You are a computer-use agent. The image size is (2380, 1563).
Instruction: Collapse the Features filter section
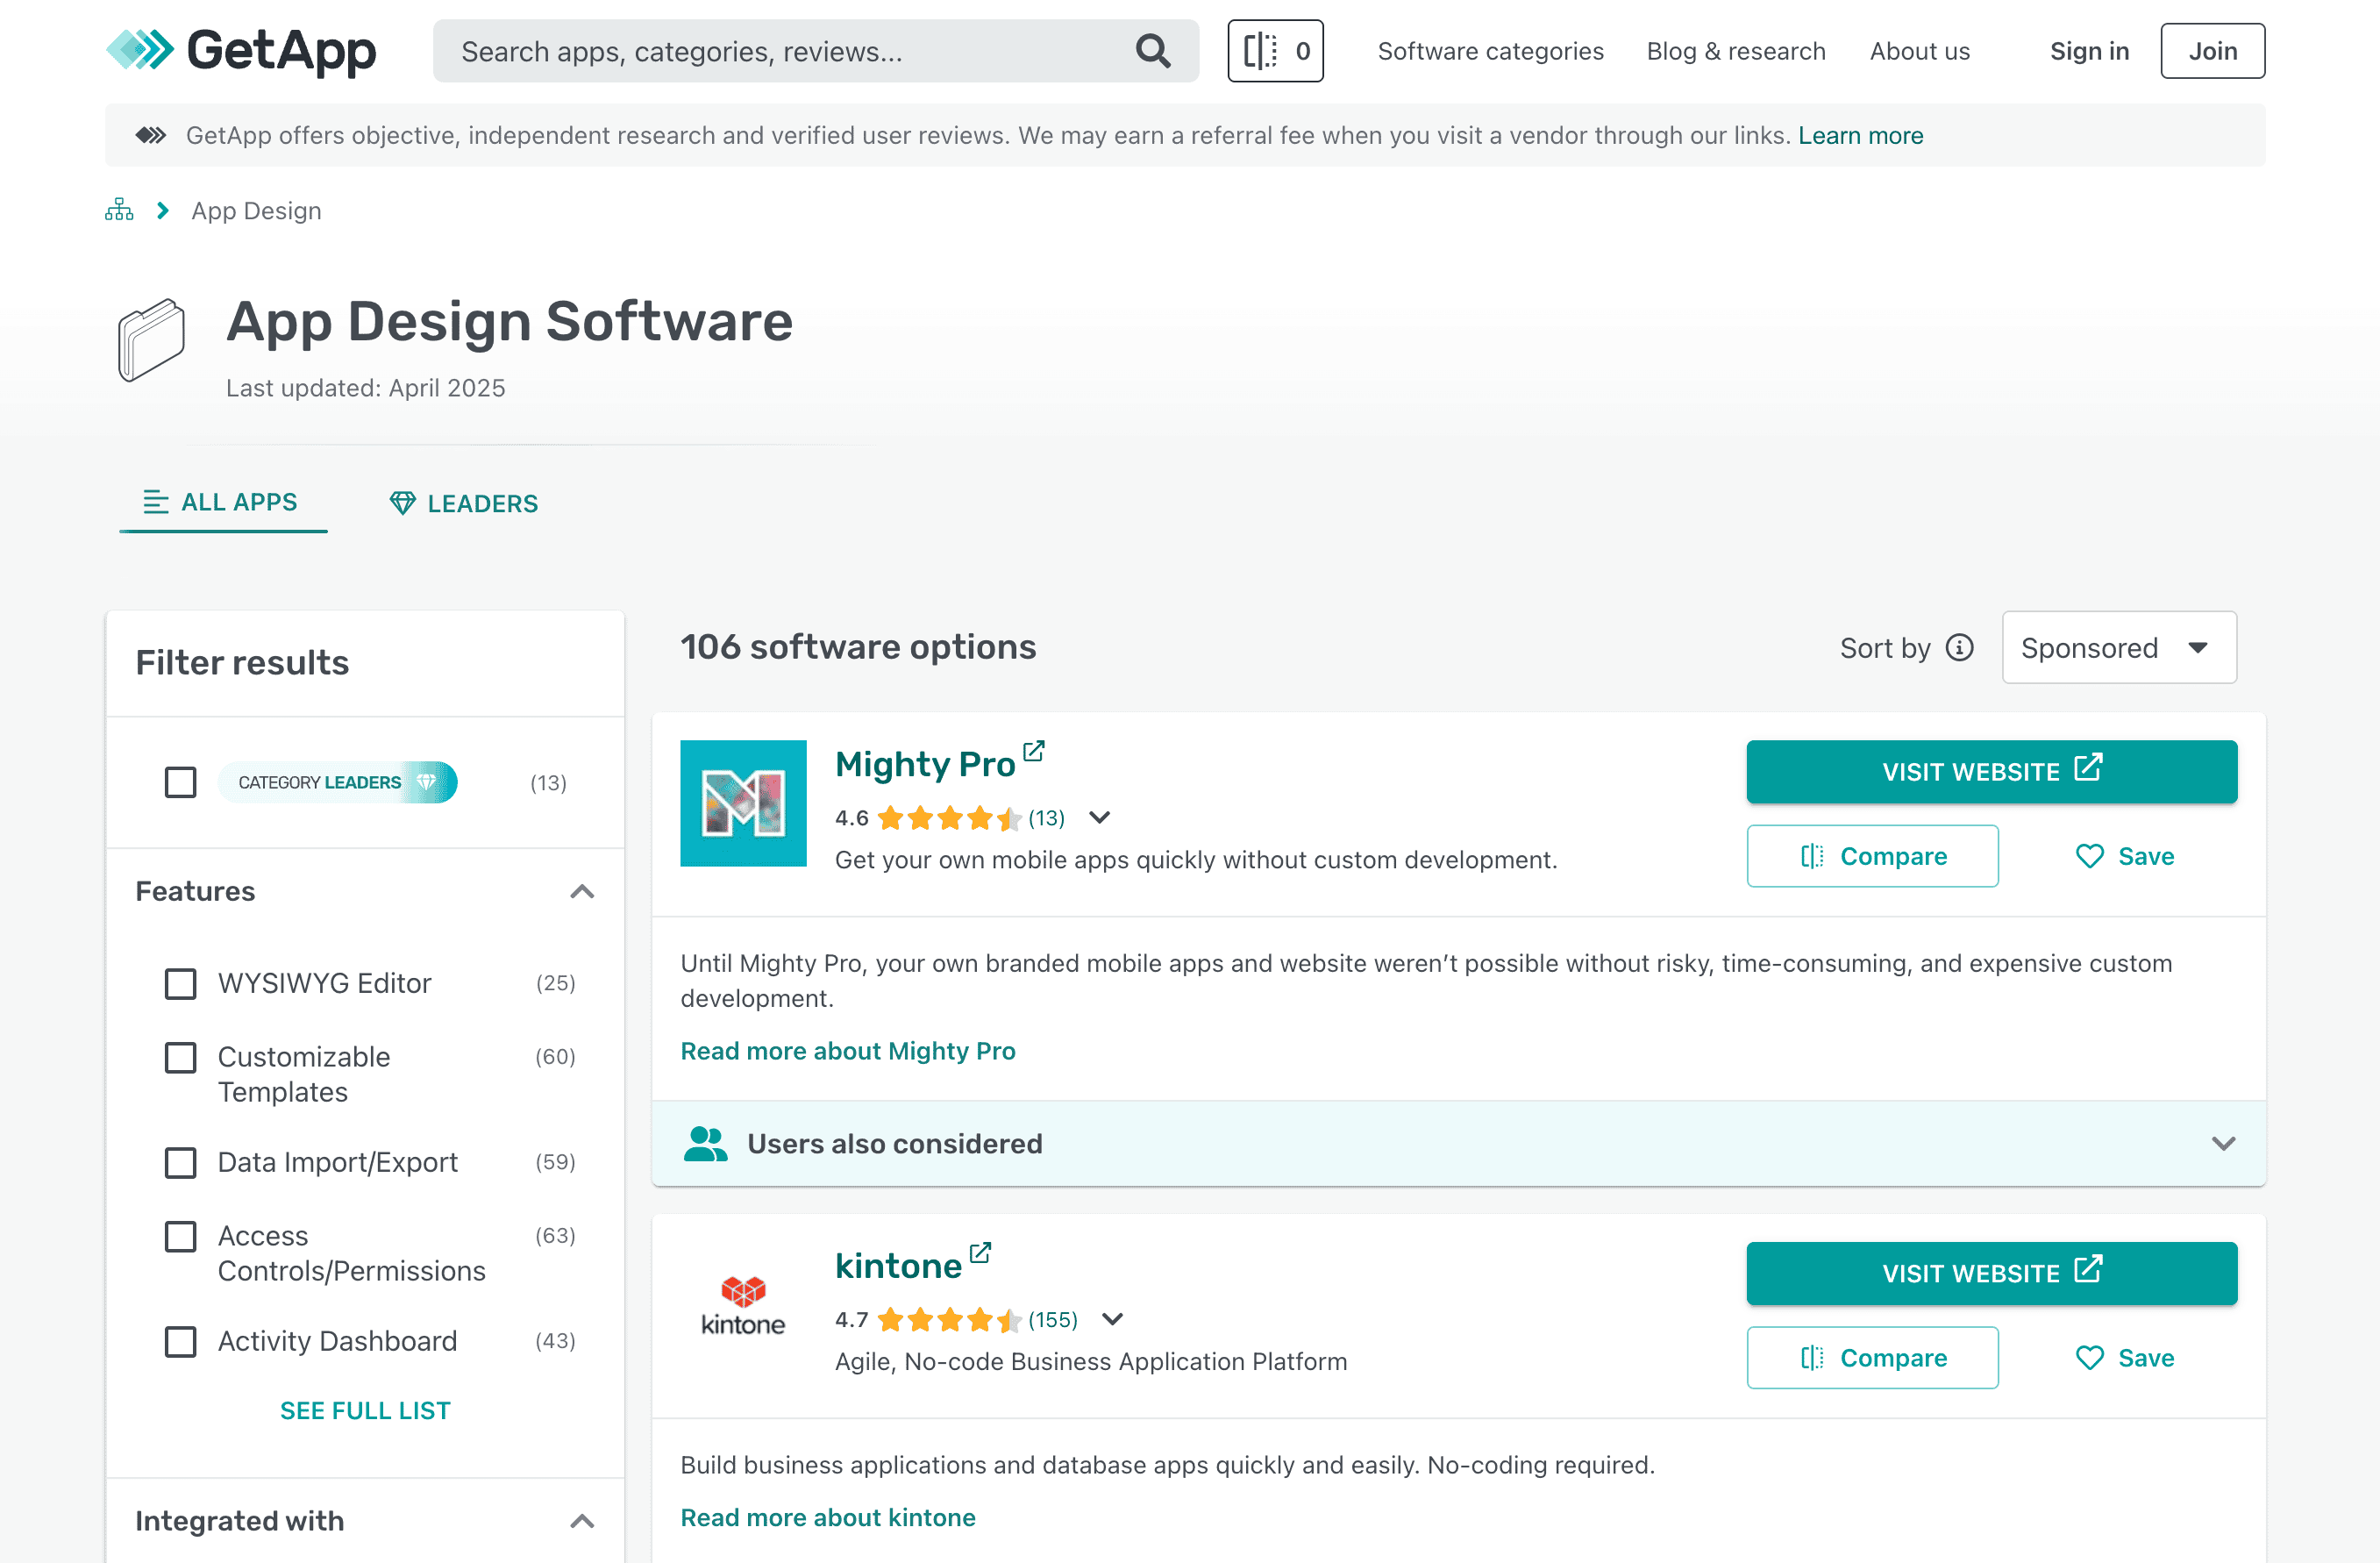582,891
